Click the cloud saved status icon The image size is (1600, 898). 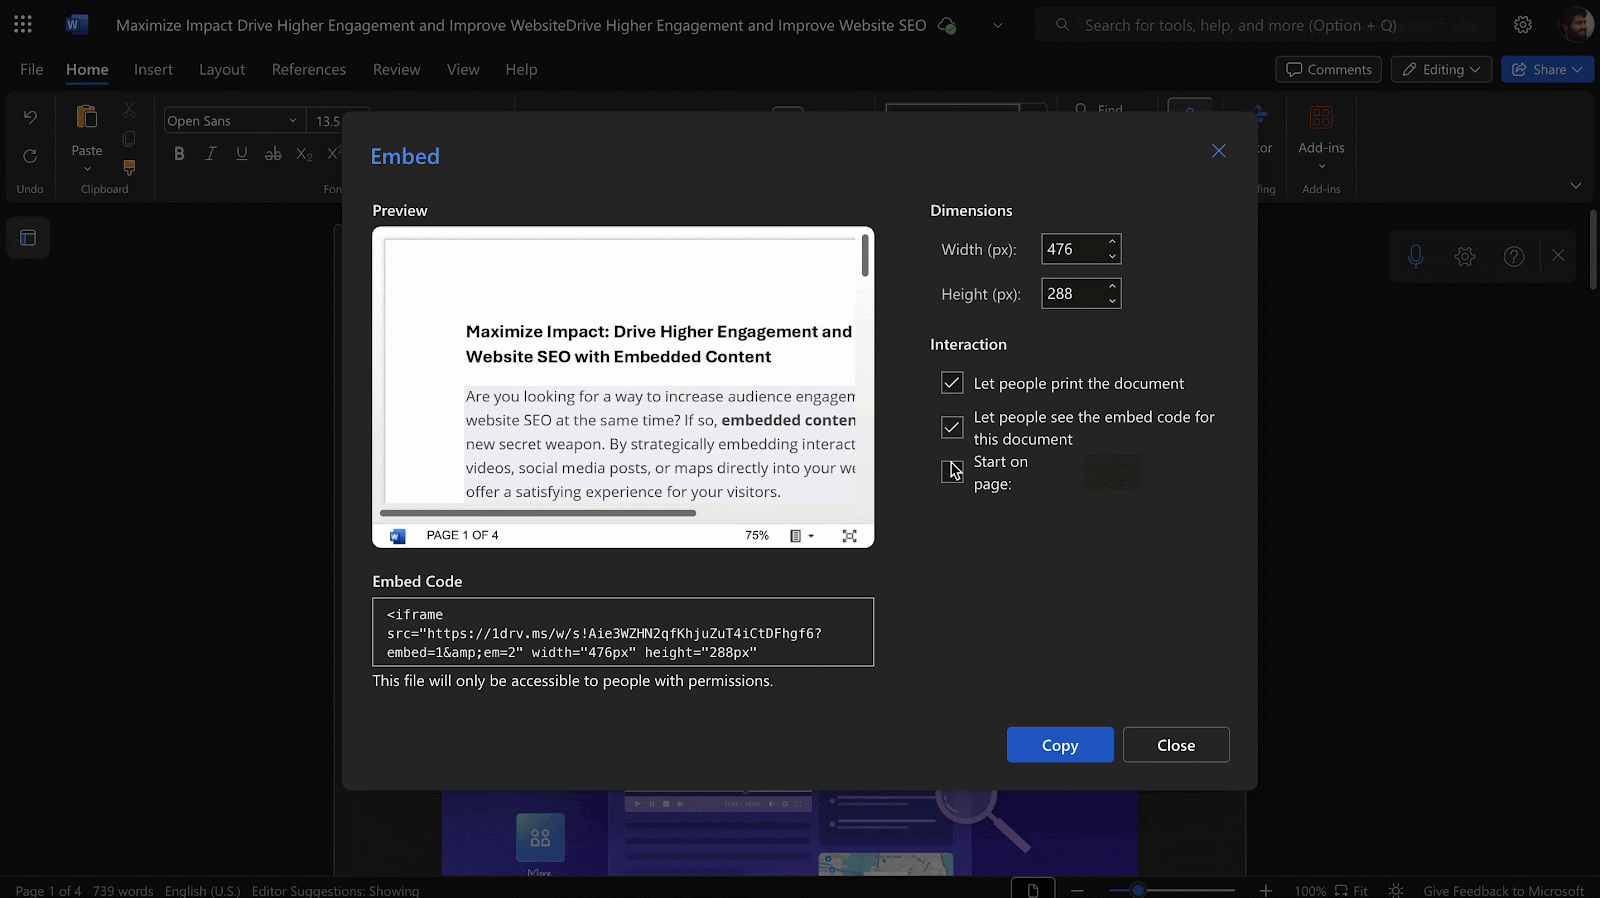click(946, 26)
